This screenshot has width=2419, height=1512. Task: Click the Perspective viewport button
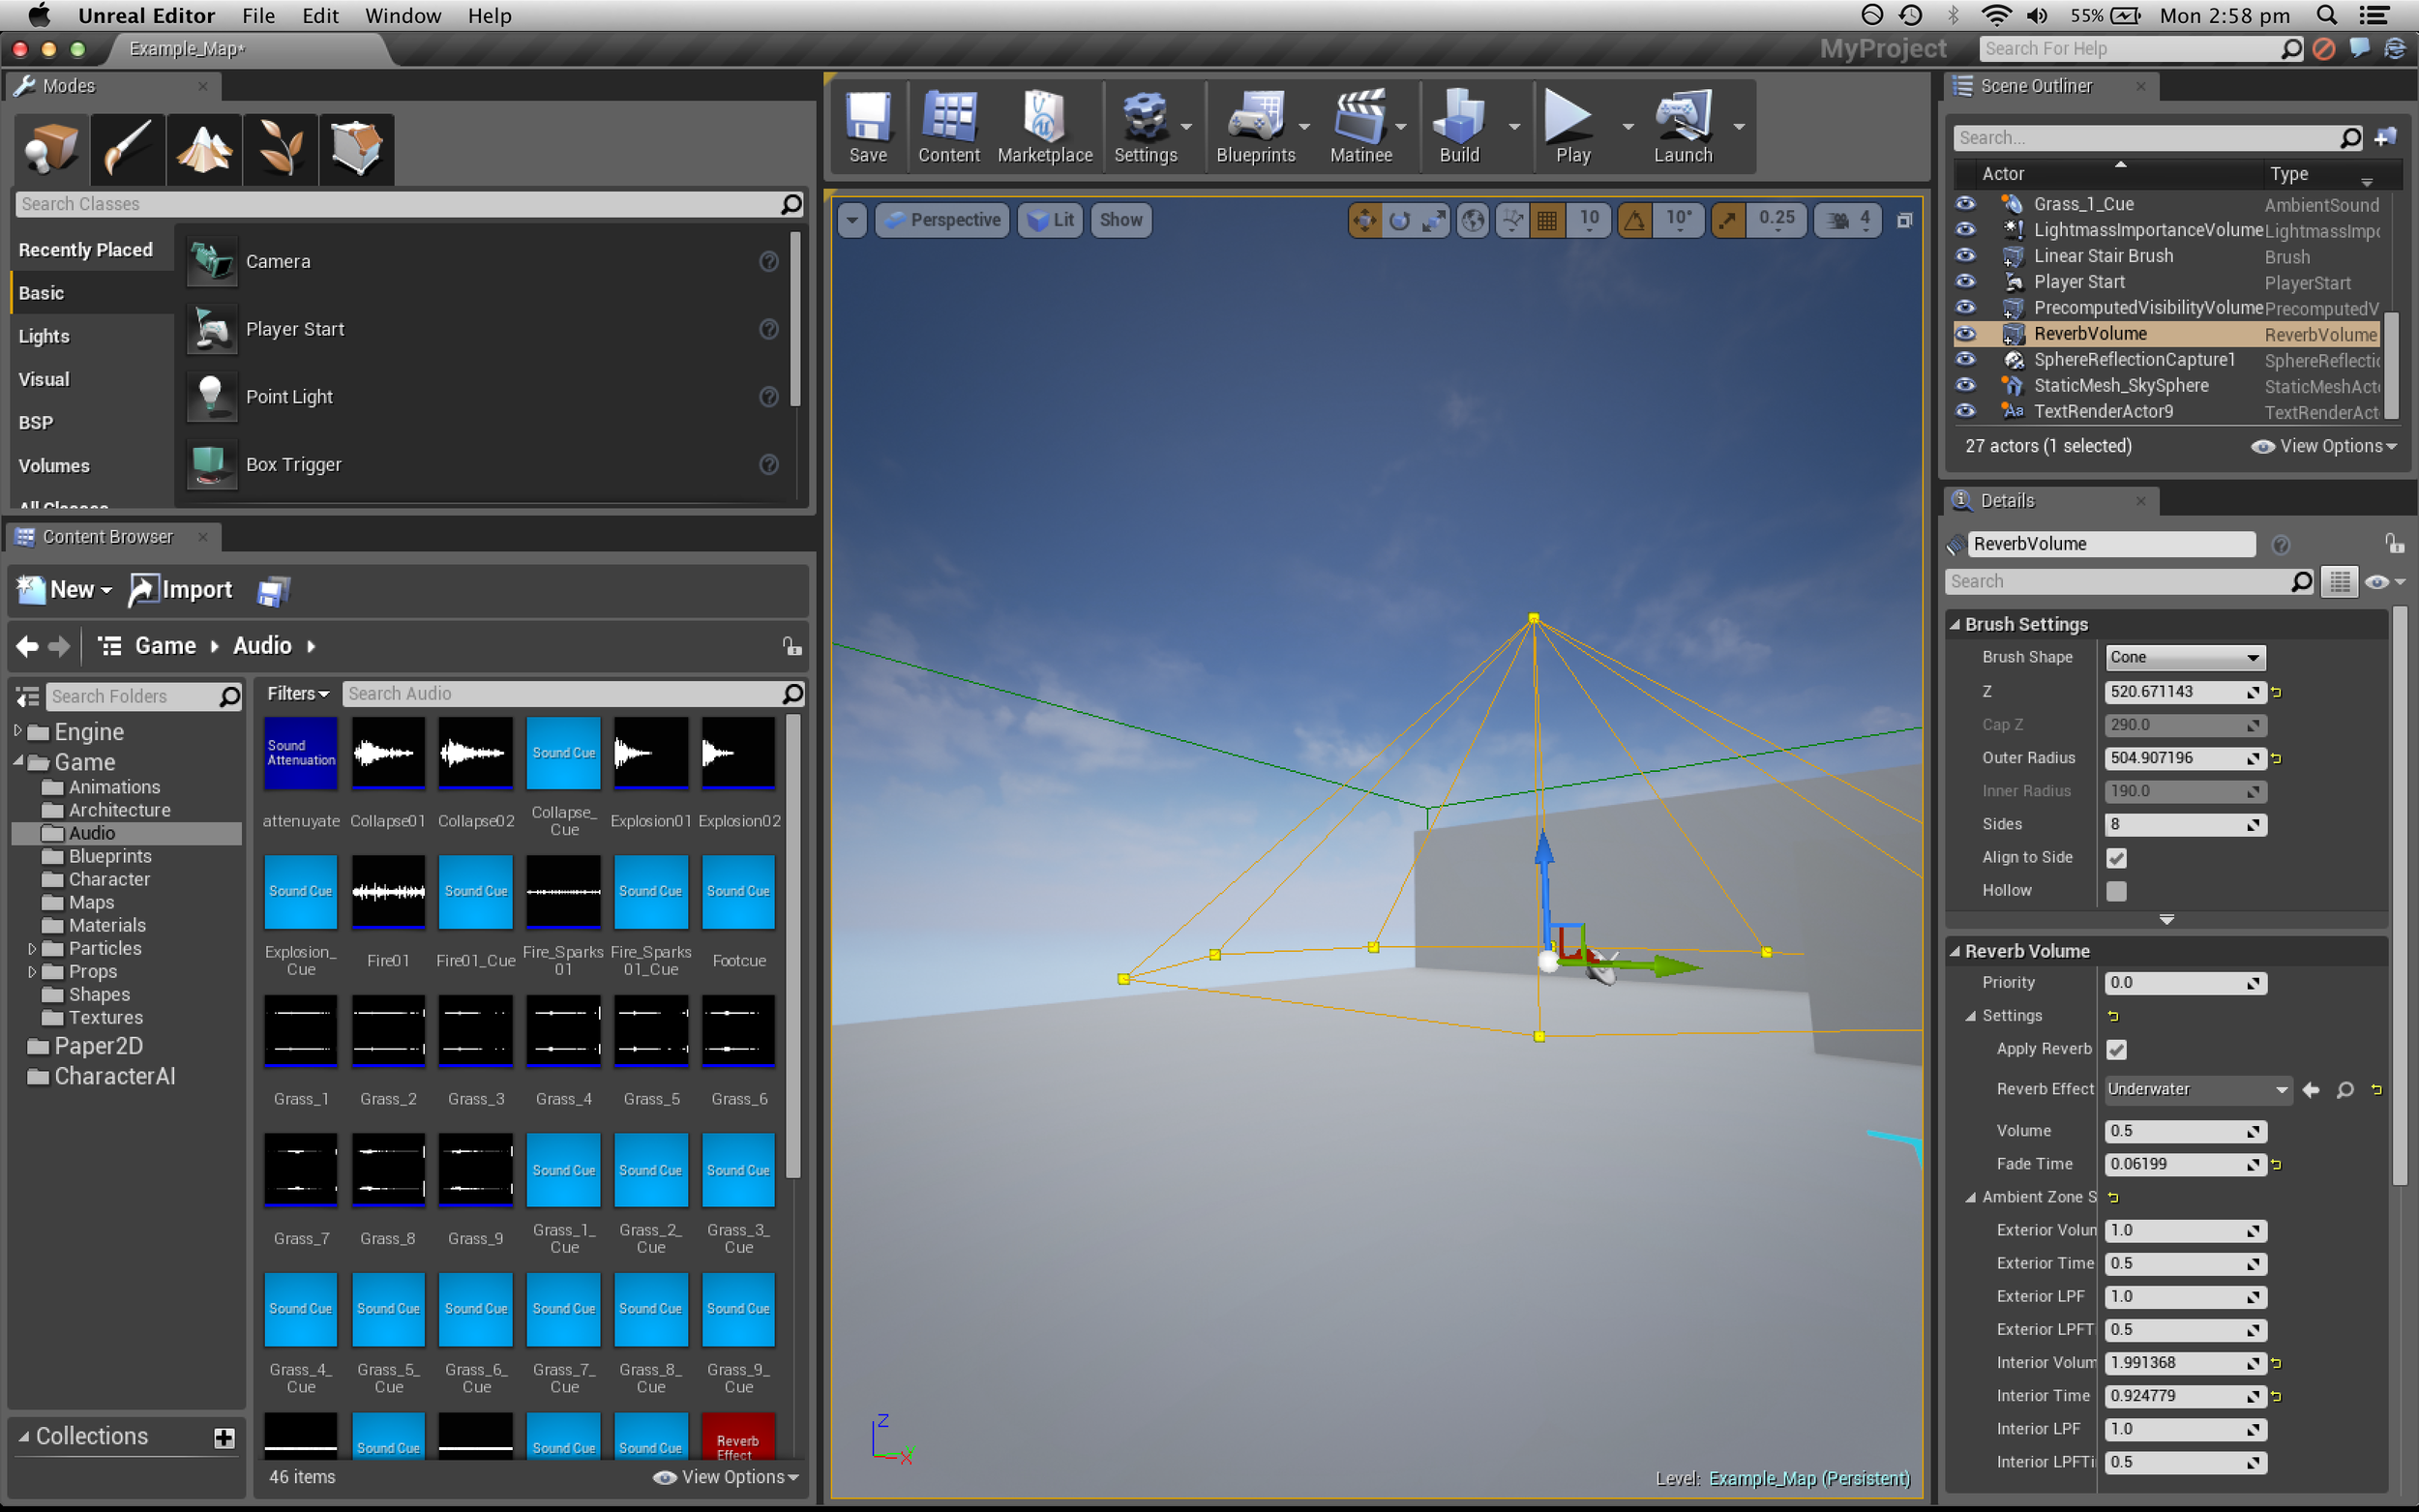[942, 220]
